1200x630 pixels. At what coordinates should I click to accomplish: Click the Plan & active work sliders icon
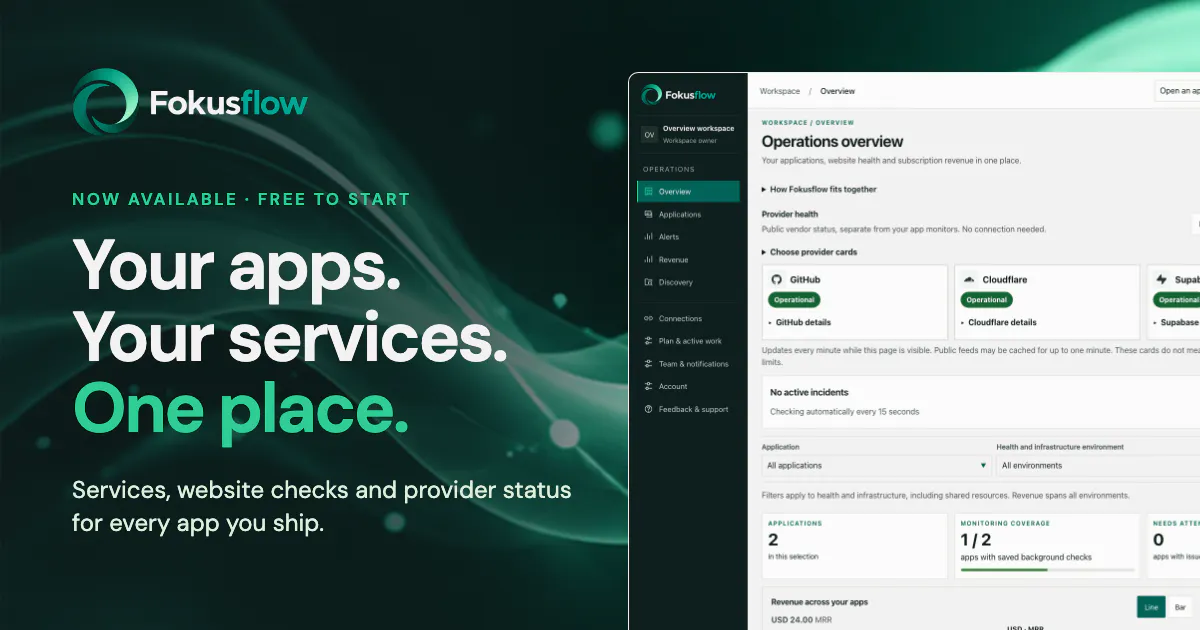pyautogui.click(x=648, y=341)
